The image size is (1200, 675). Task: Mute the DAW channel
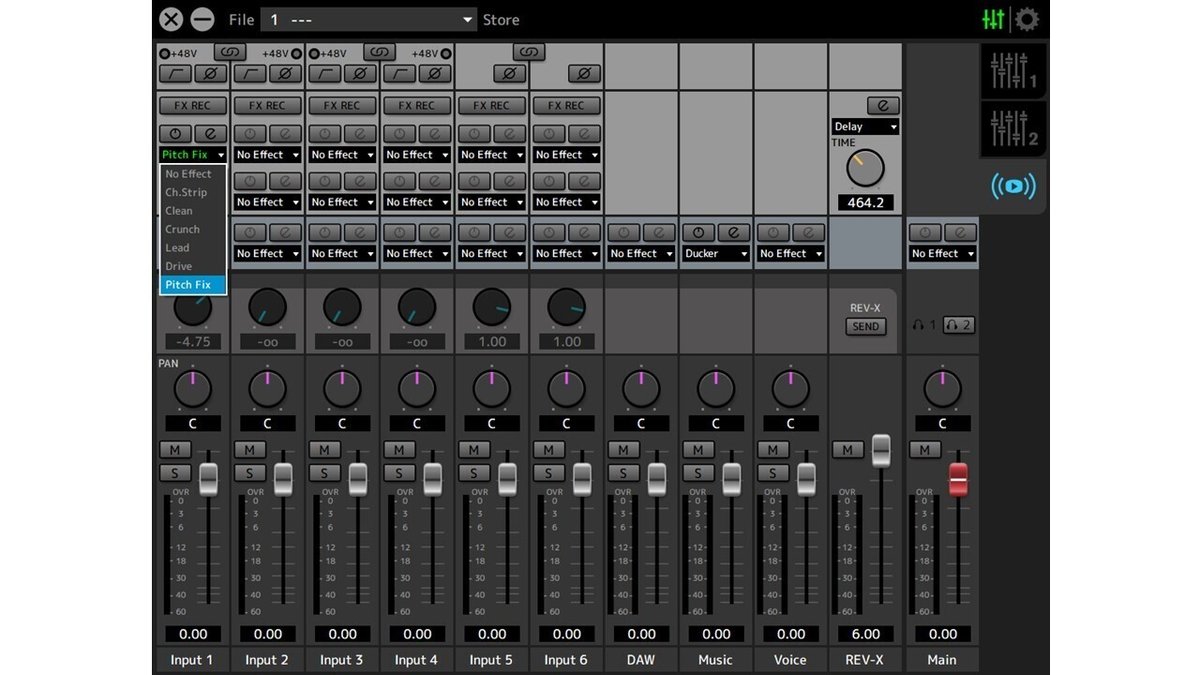click(x=623, y=450)
